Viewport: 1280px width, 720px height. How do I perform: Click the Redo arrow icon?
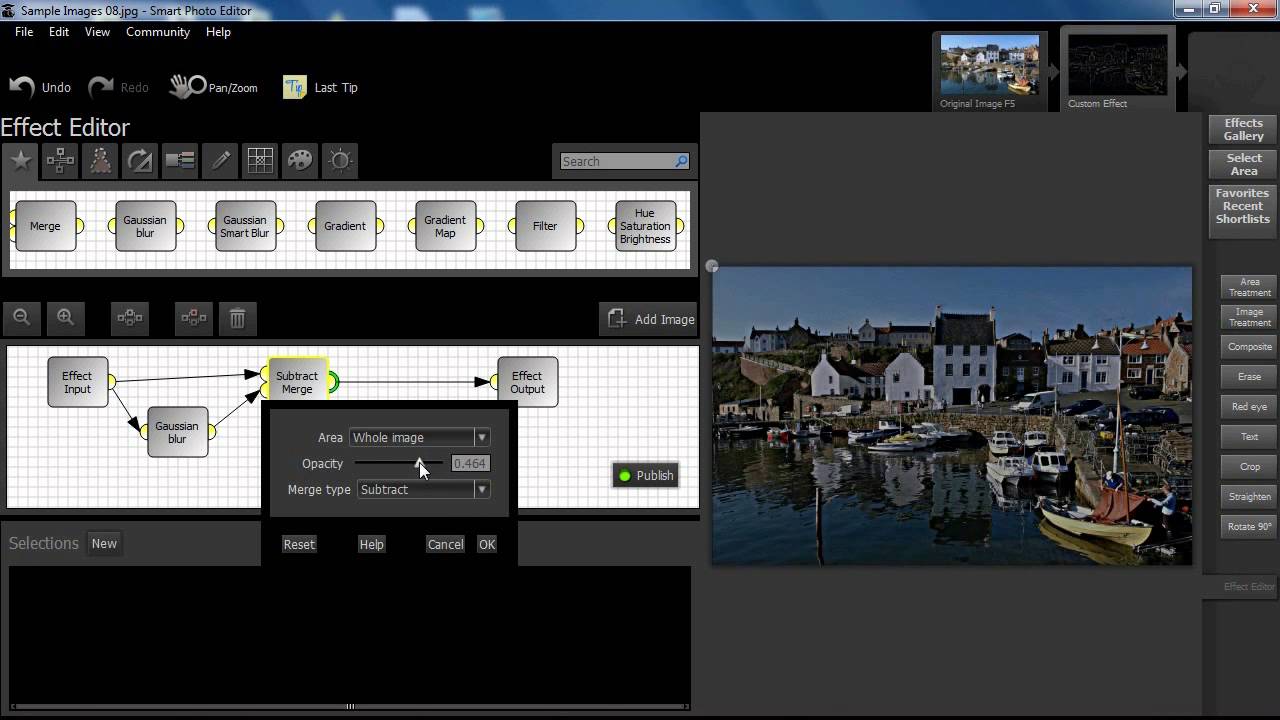click(101, 87)
